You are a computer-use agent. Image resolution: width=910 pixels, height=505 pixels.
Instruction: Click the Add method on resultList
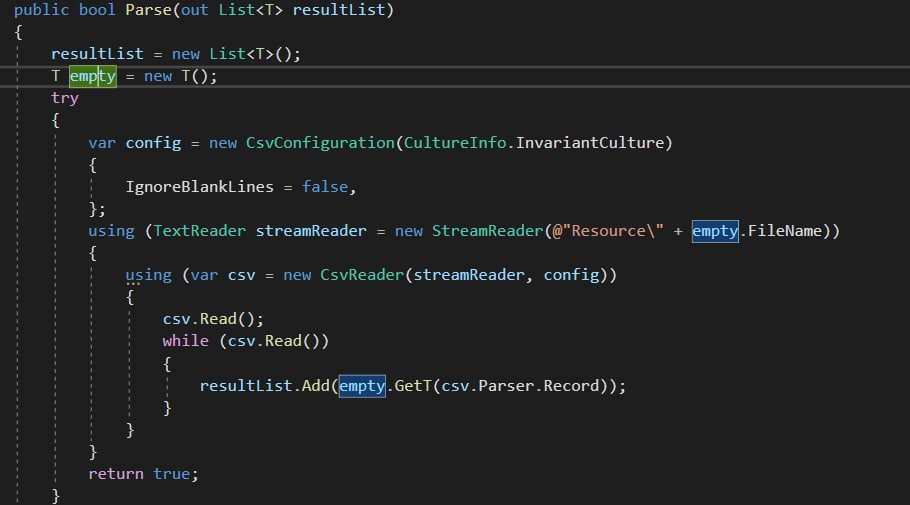click(x=315, y=386)
